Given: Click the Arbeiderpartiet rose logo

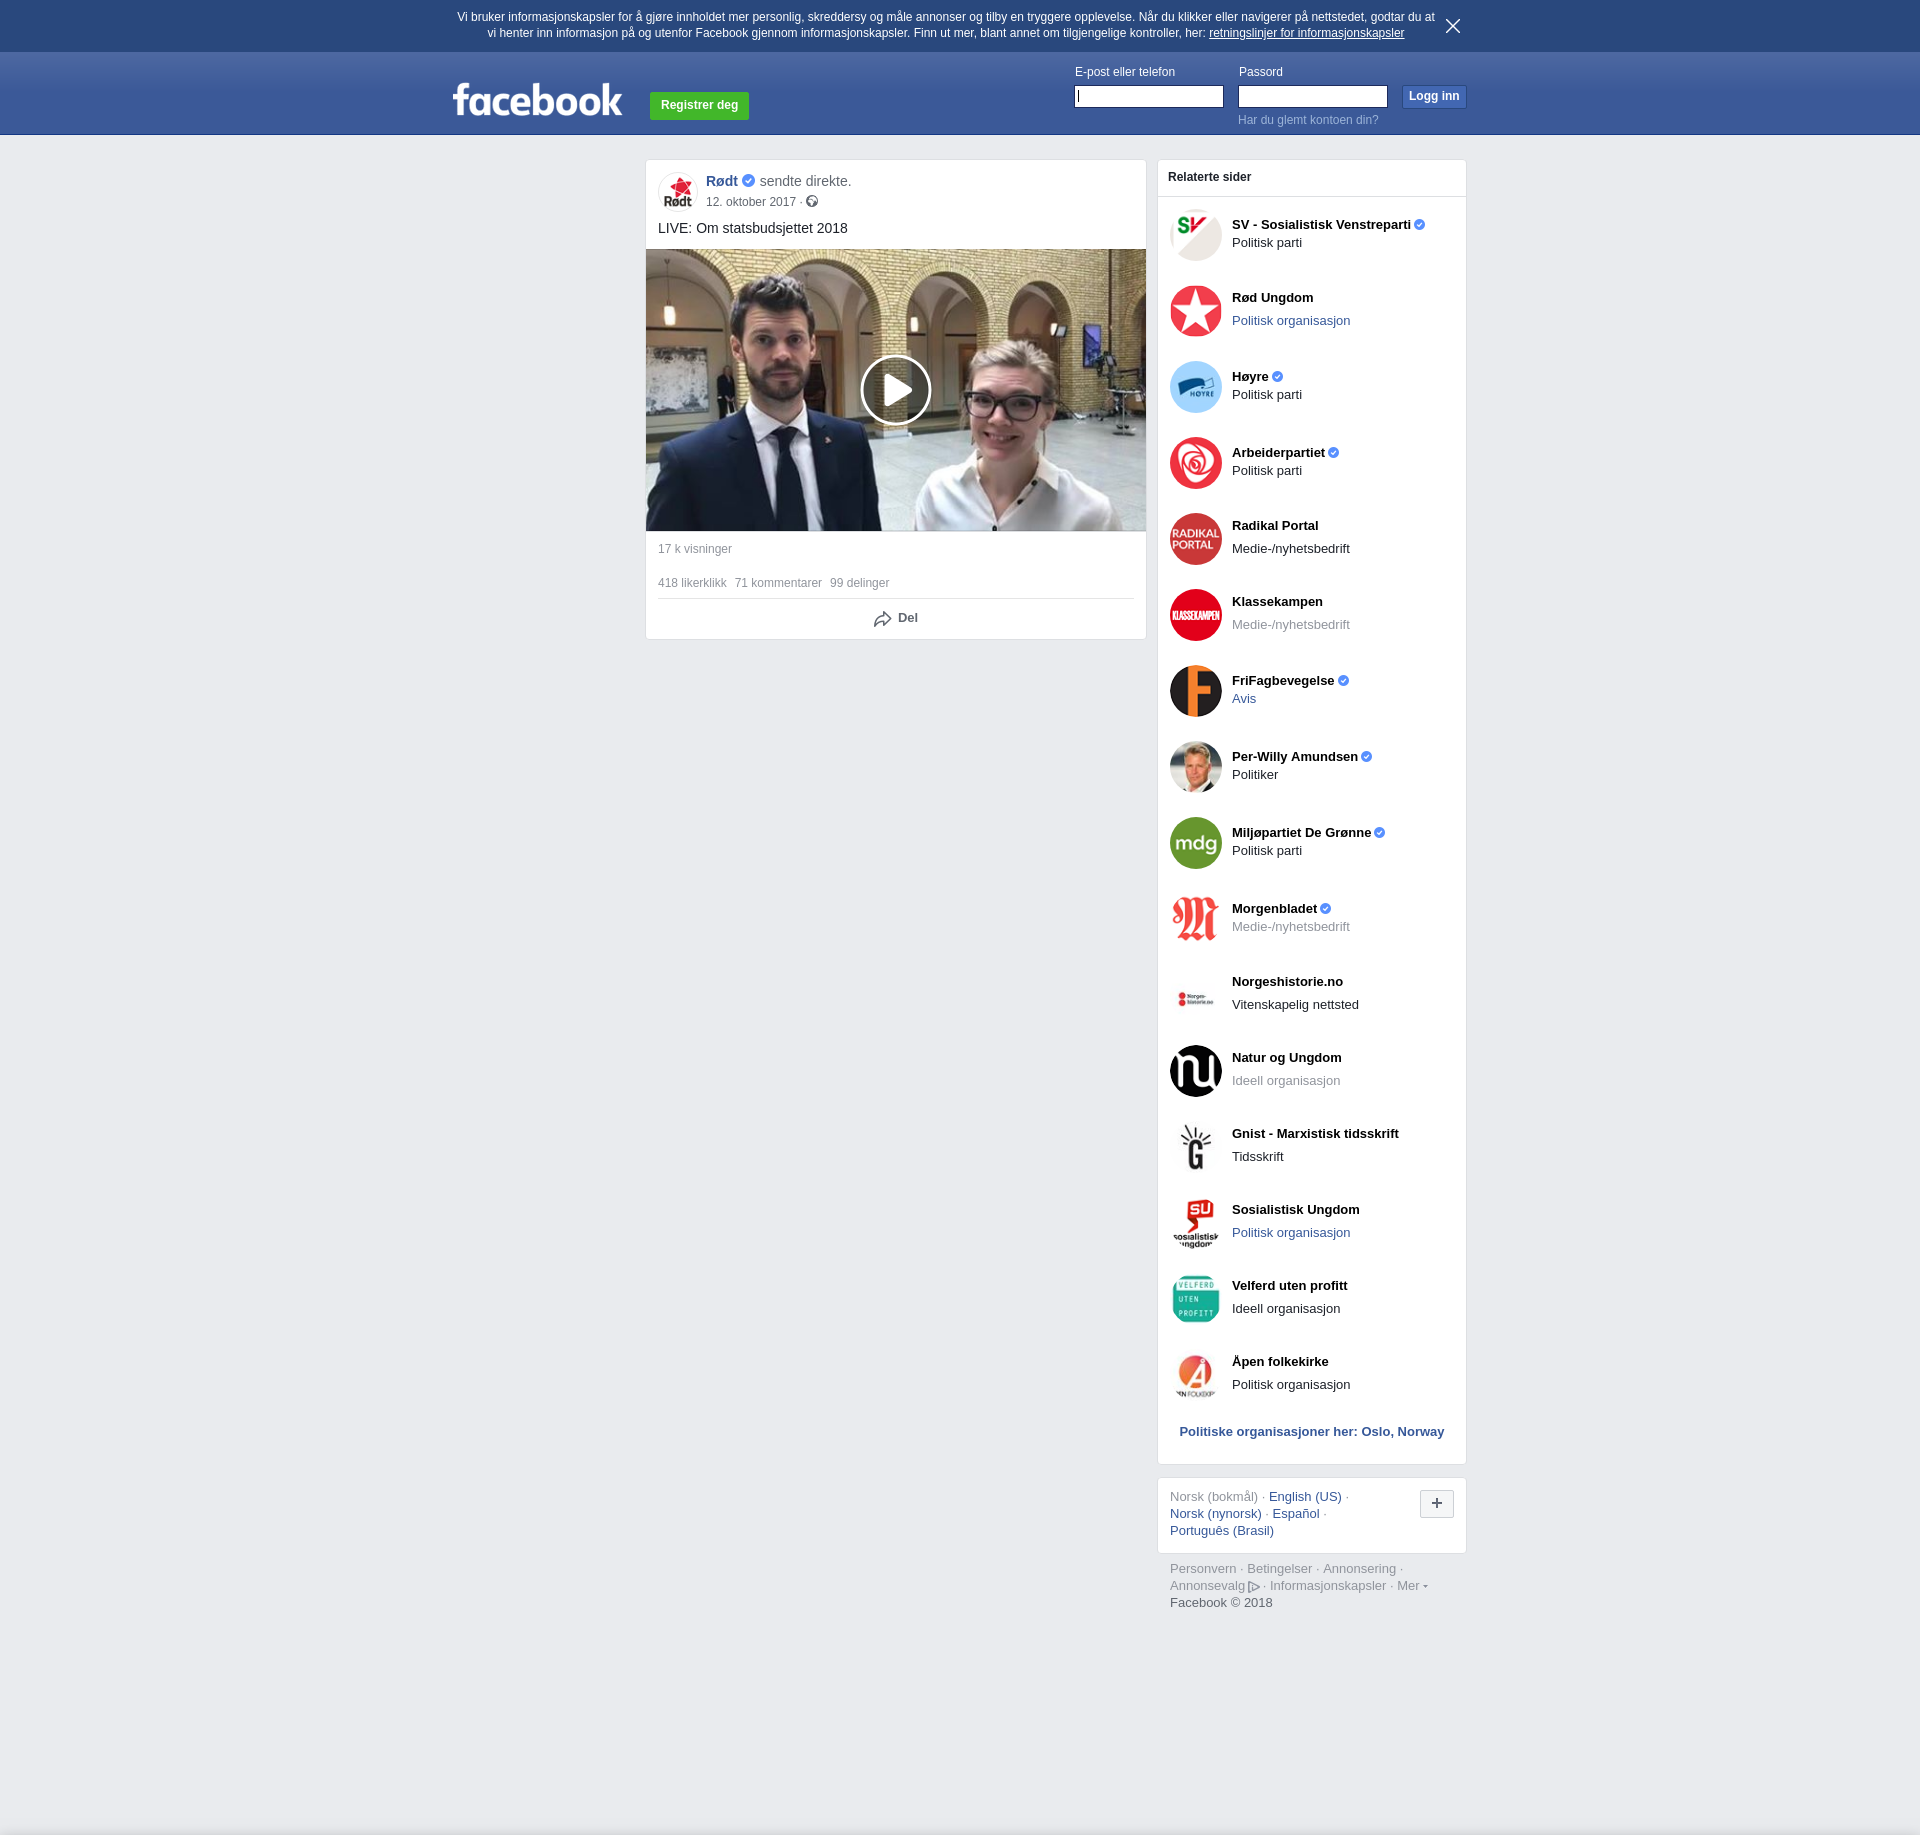Looking at the screenshot, I should (x=1196, y=463).
